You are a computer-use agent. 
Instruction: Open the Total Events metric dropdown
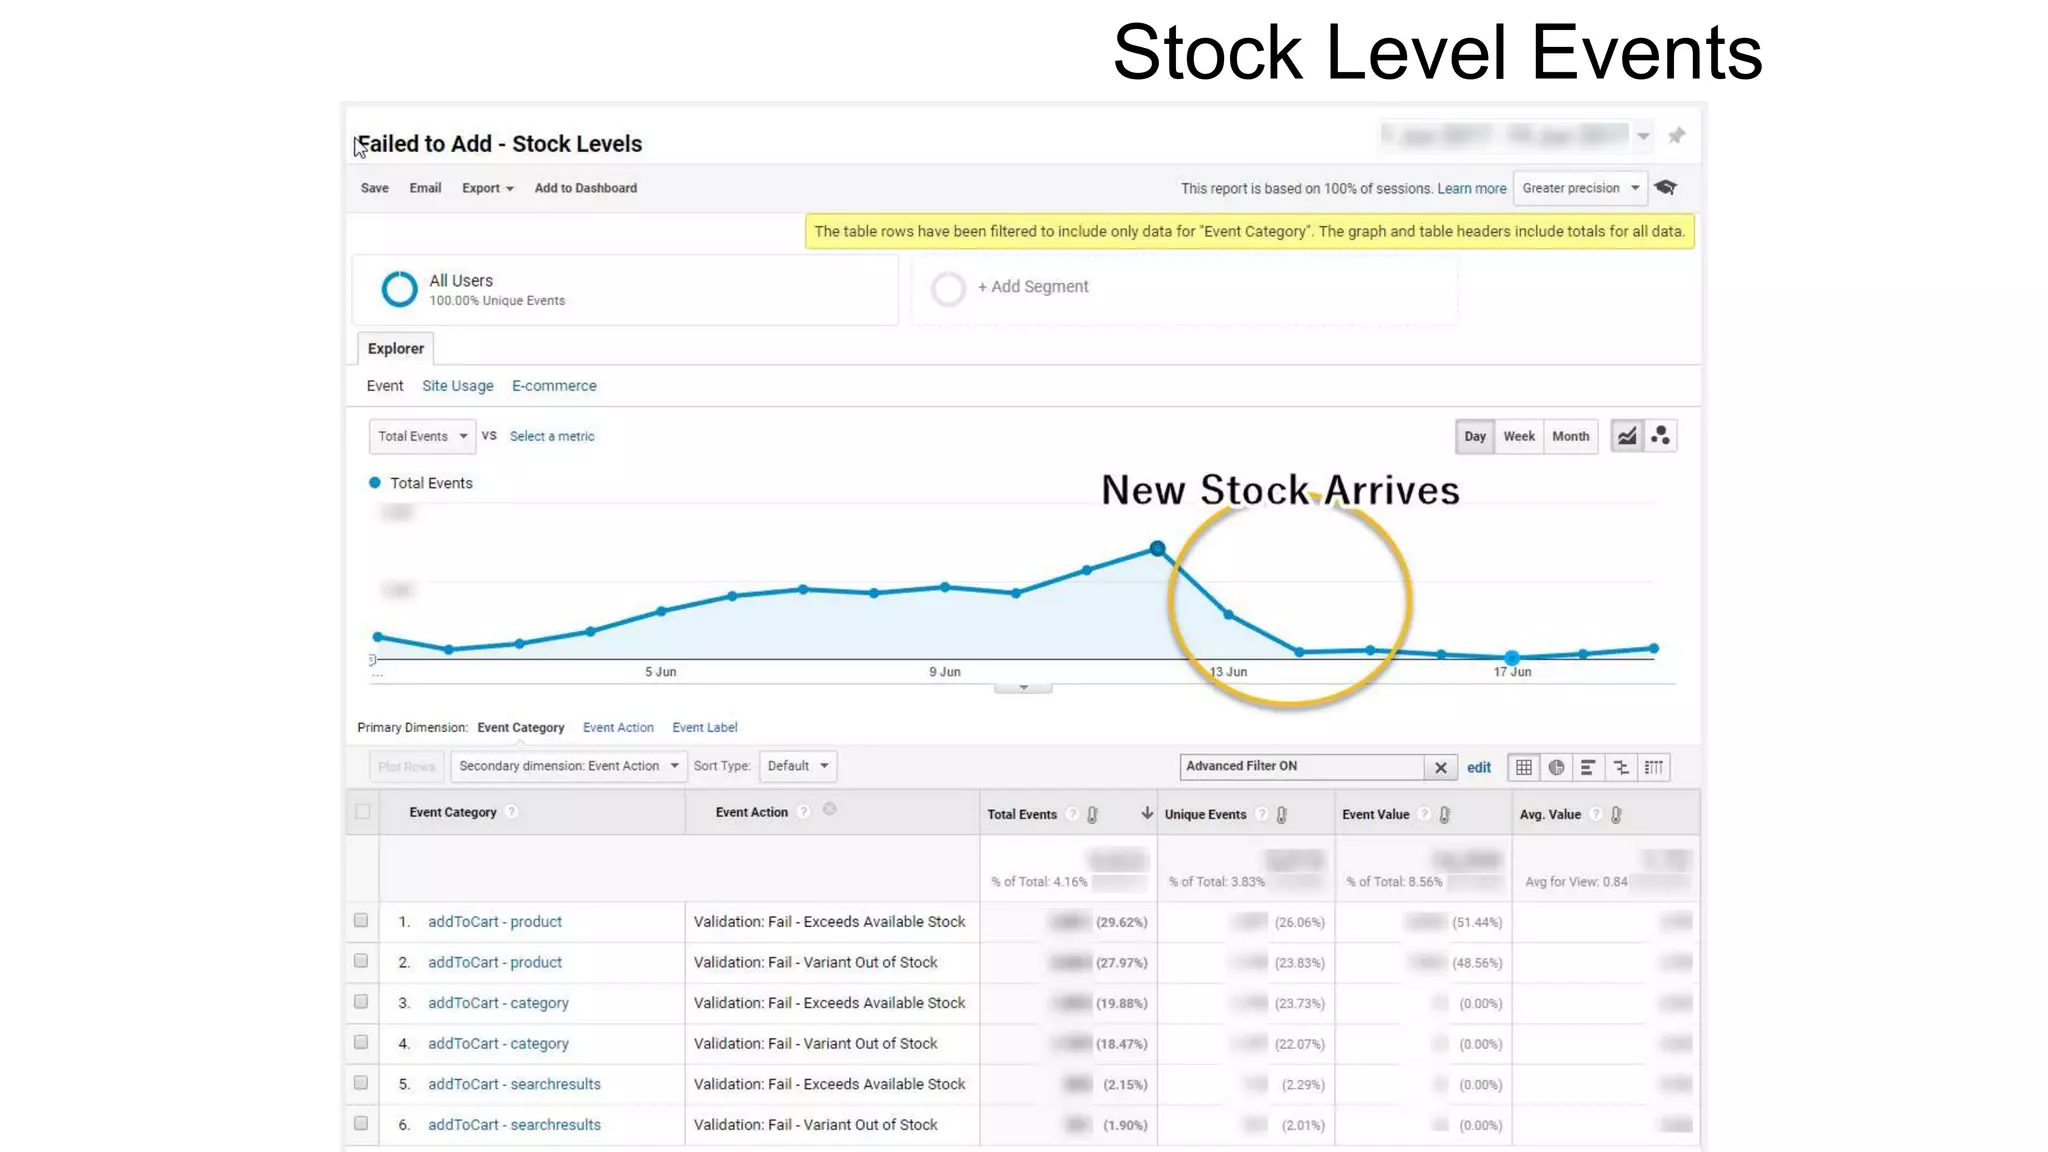click(x=422, y=436)
